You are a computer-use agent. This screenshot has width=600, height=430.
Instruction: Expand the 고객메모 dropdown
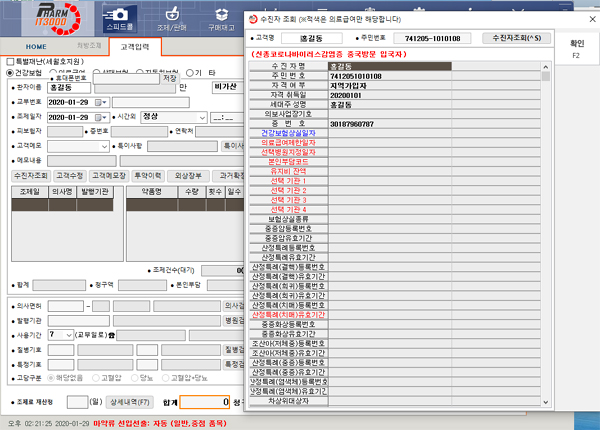[x=104, y=147]
